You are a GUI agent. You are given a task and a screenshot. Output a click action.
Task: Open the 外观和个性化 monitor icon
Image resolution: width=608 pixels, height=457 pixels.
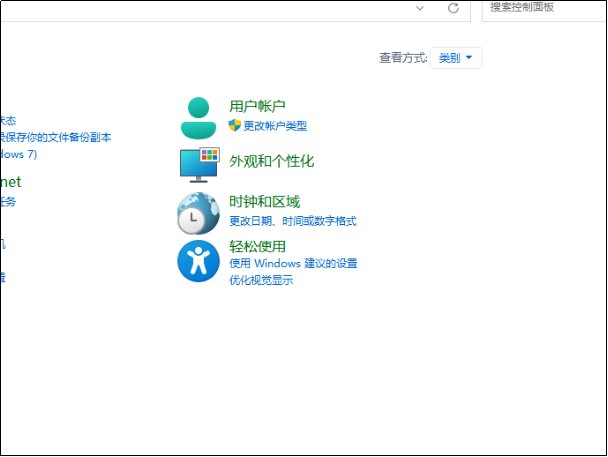coord(199,165)
